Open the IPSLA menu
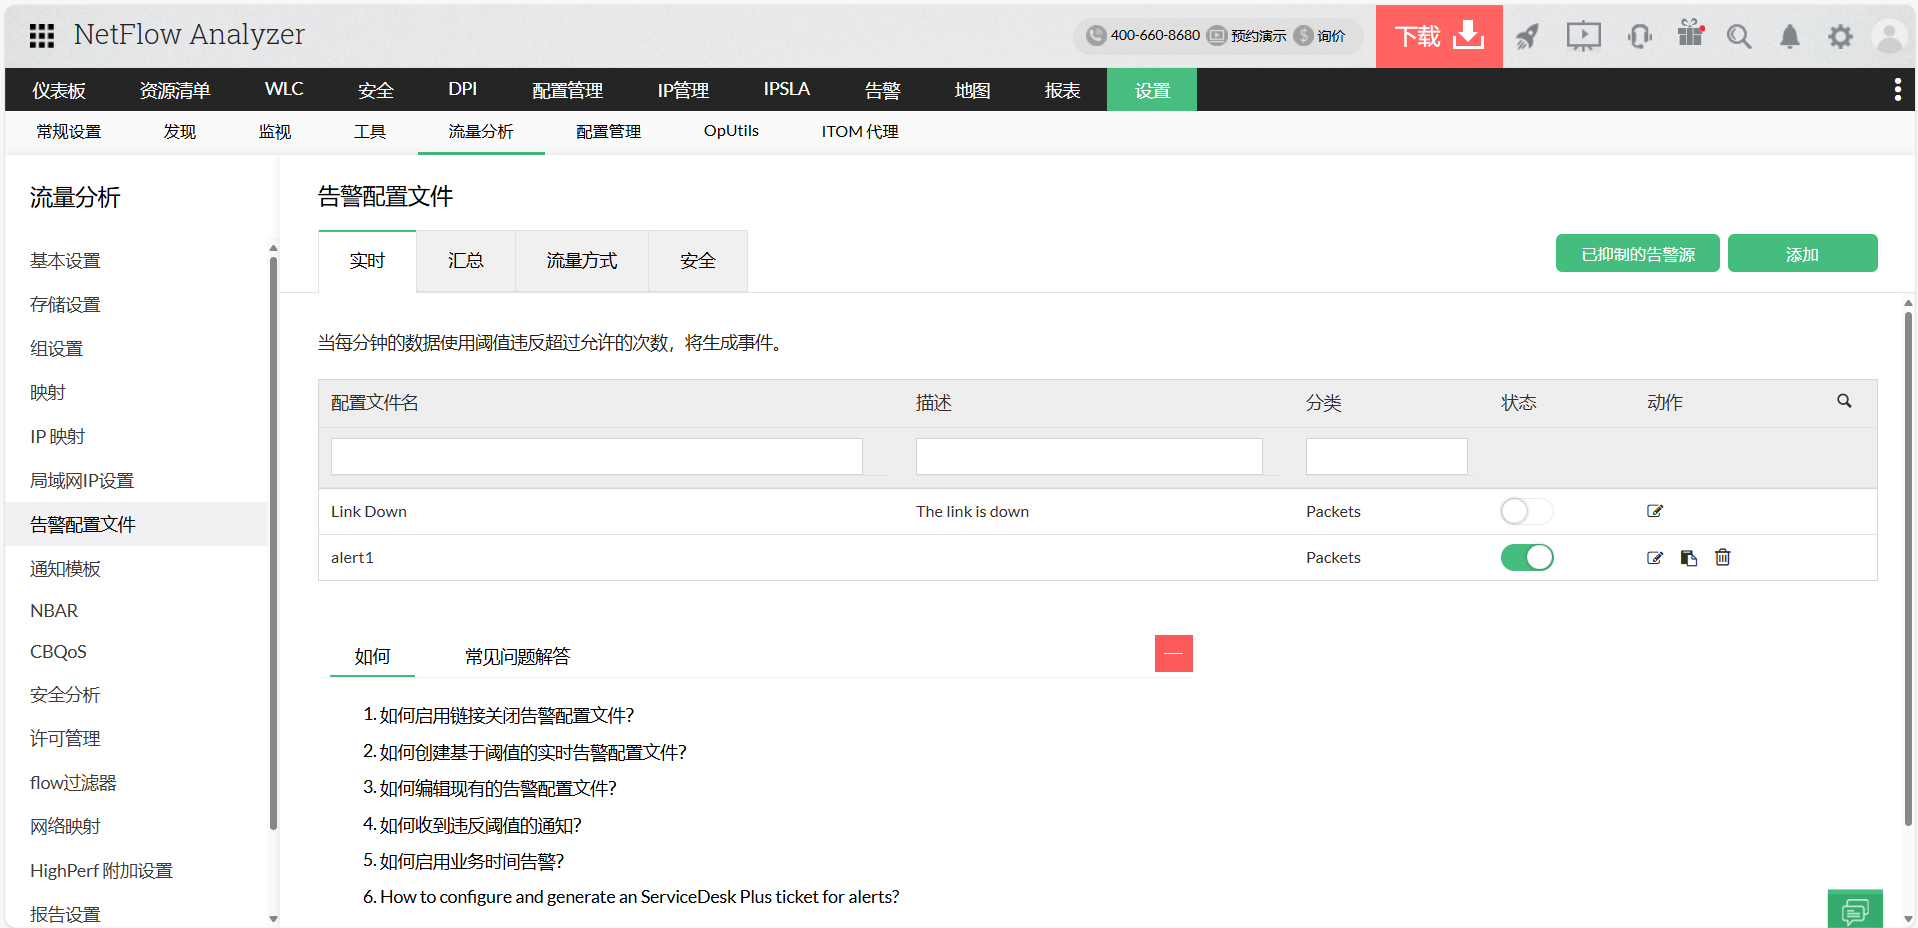 (787, 89)
